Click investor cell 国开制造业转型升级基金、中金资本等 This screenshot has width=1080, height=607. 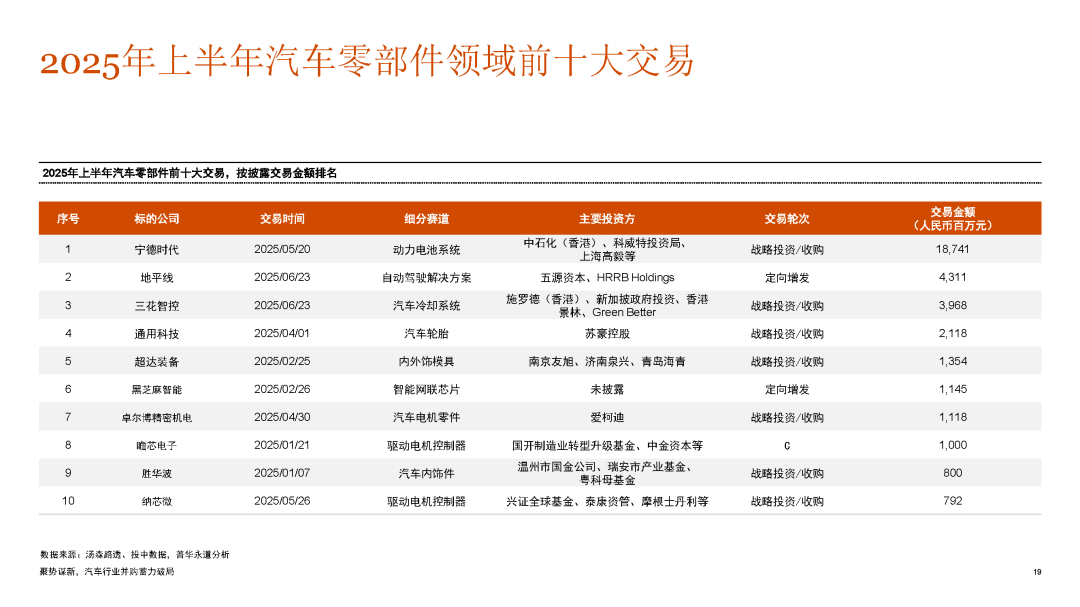click(x=607, y=446)
